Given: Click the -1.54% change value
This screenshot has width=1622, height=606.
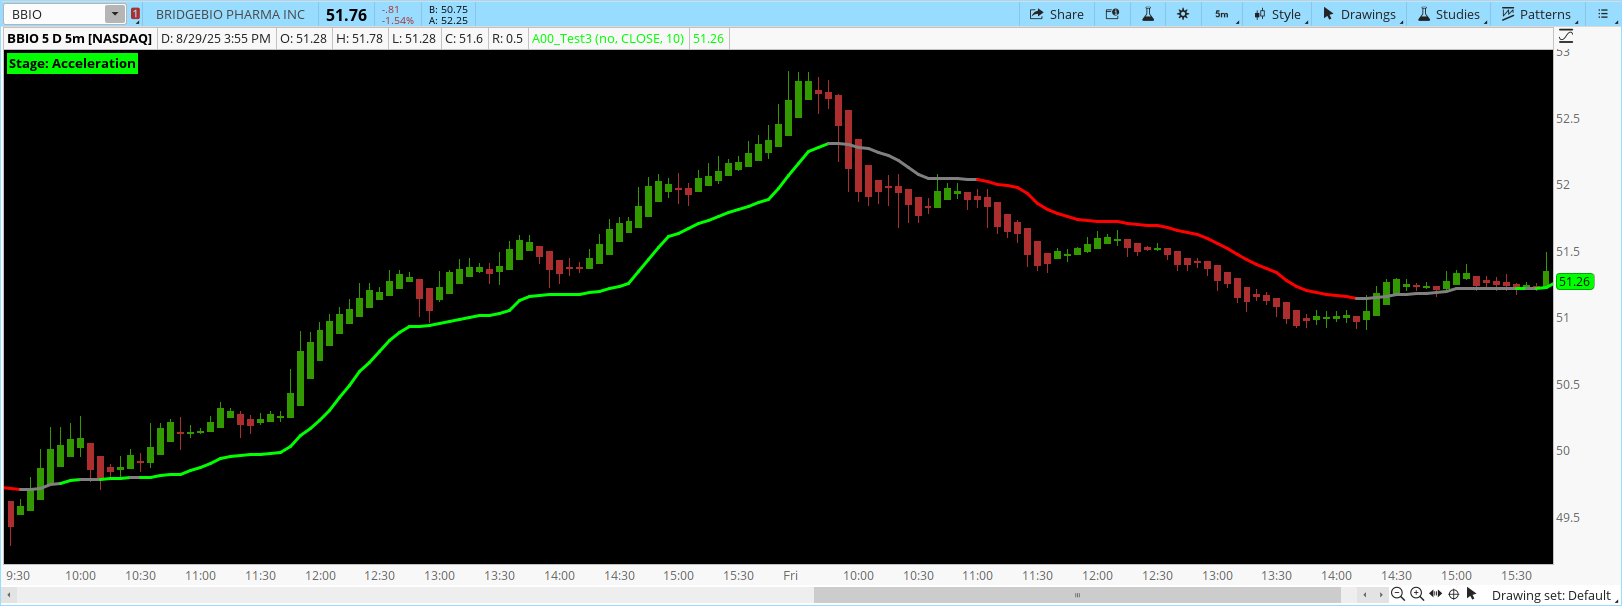Looking at the screenshot, I should 397,20.
